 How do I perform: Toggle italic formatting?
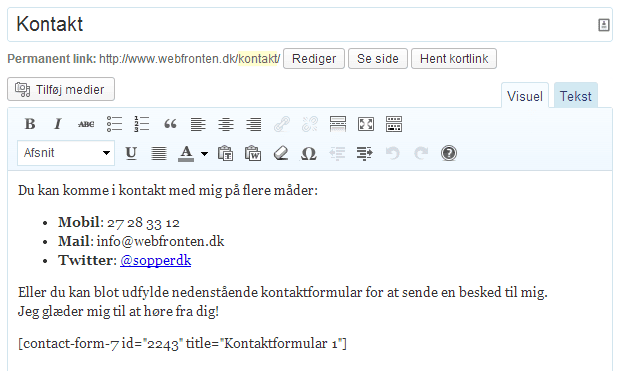point(58,124)
